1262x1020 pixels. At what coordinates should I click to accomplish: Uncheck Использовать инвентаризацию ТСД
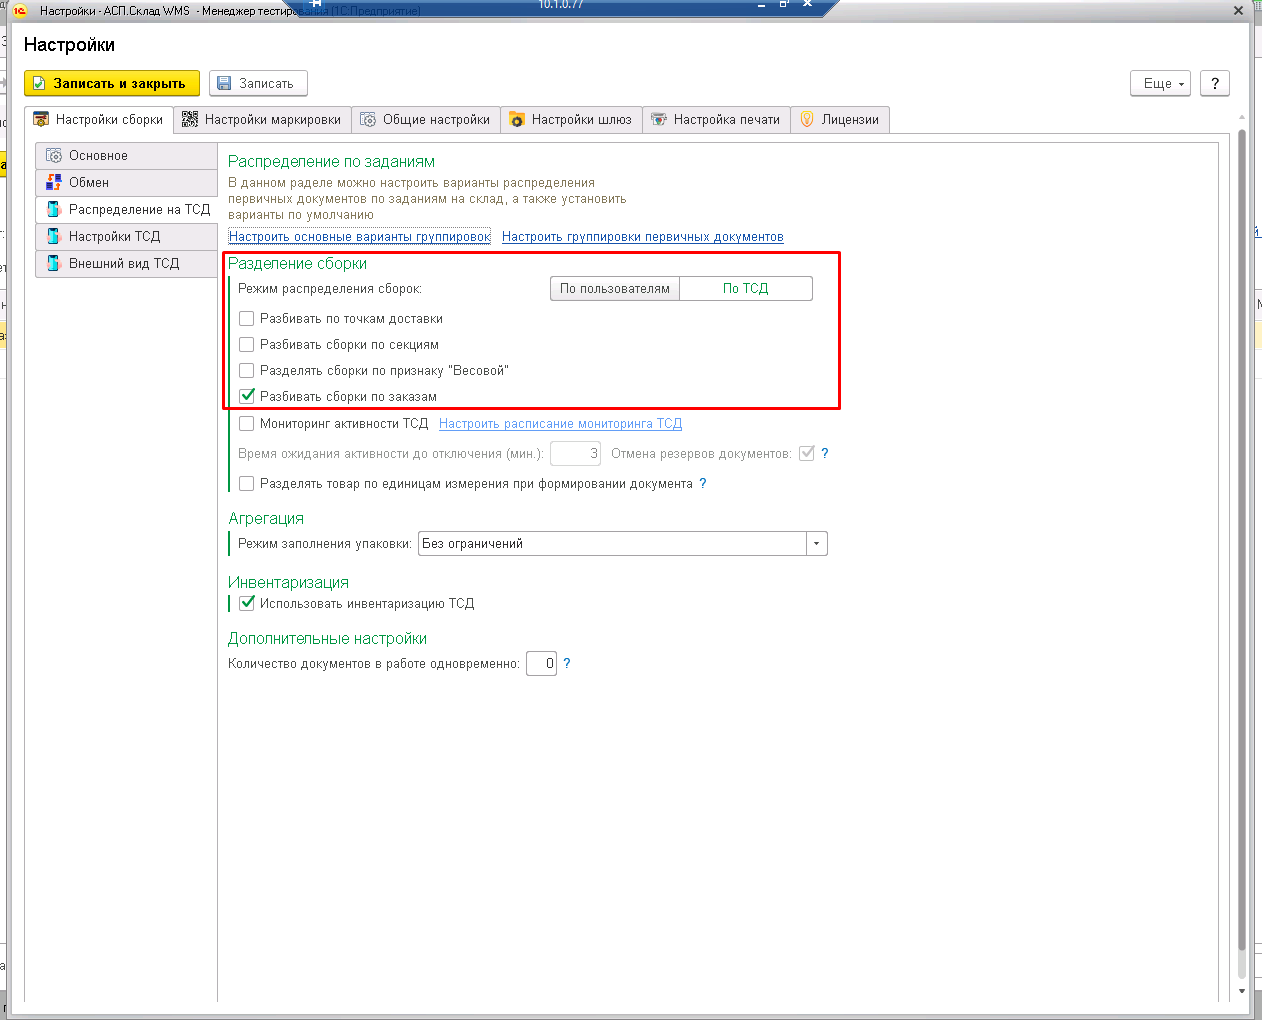(x=247, y=604)
